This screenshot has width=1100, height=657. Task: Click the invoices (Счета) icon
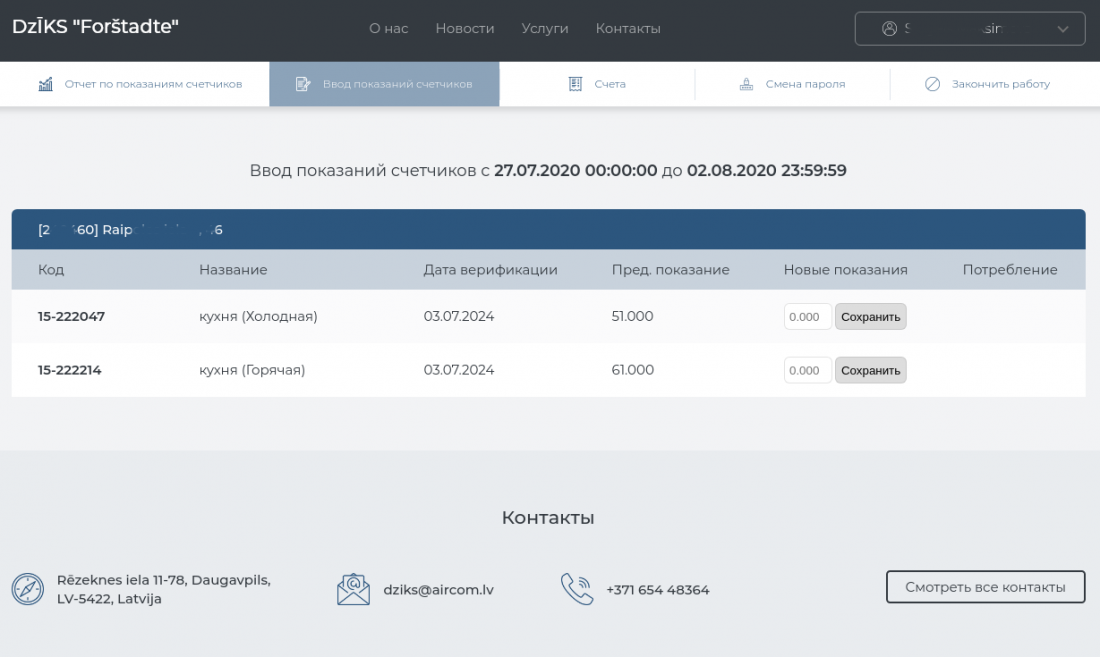[575, 84]
